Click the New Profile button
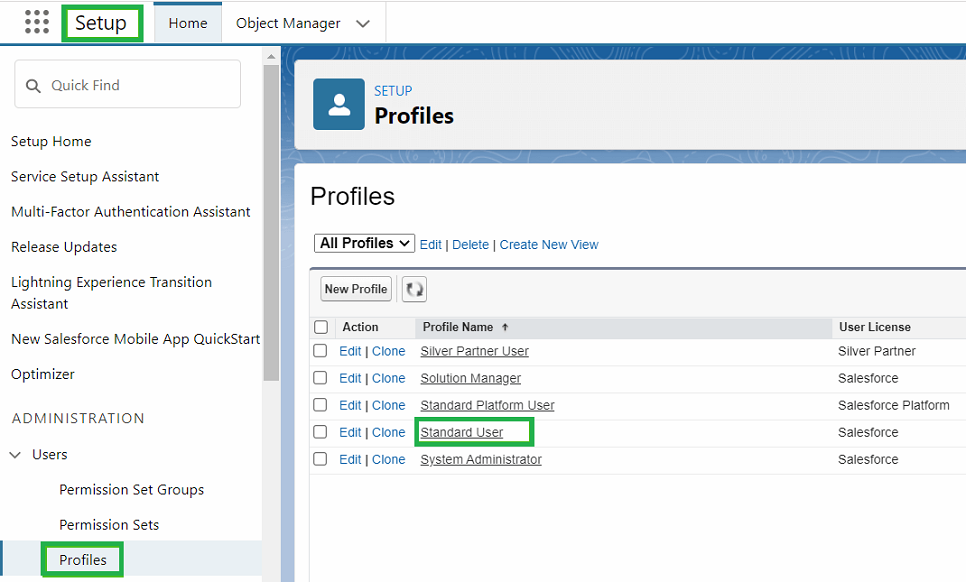 click(355, 288)
